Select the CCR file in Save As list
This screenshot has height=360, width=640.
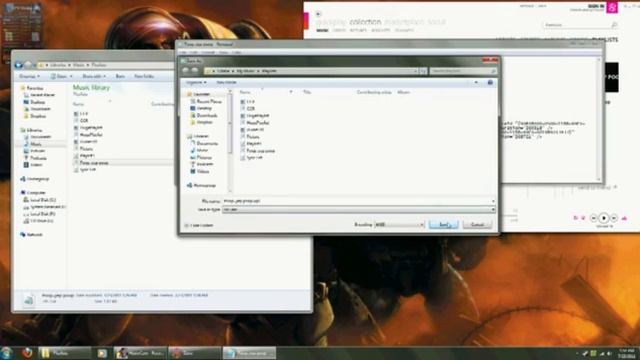(x=248, y=109)
